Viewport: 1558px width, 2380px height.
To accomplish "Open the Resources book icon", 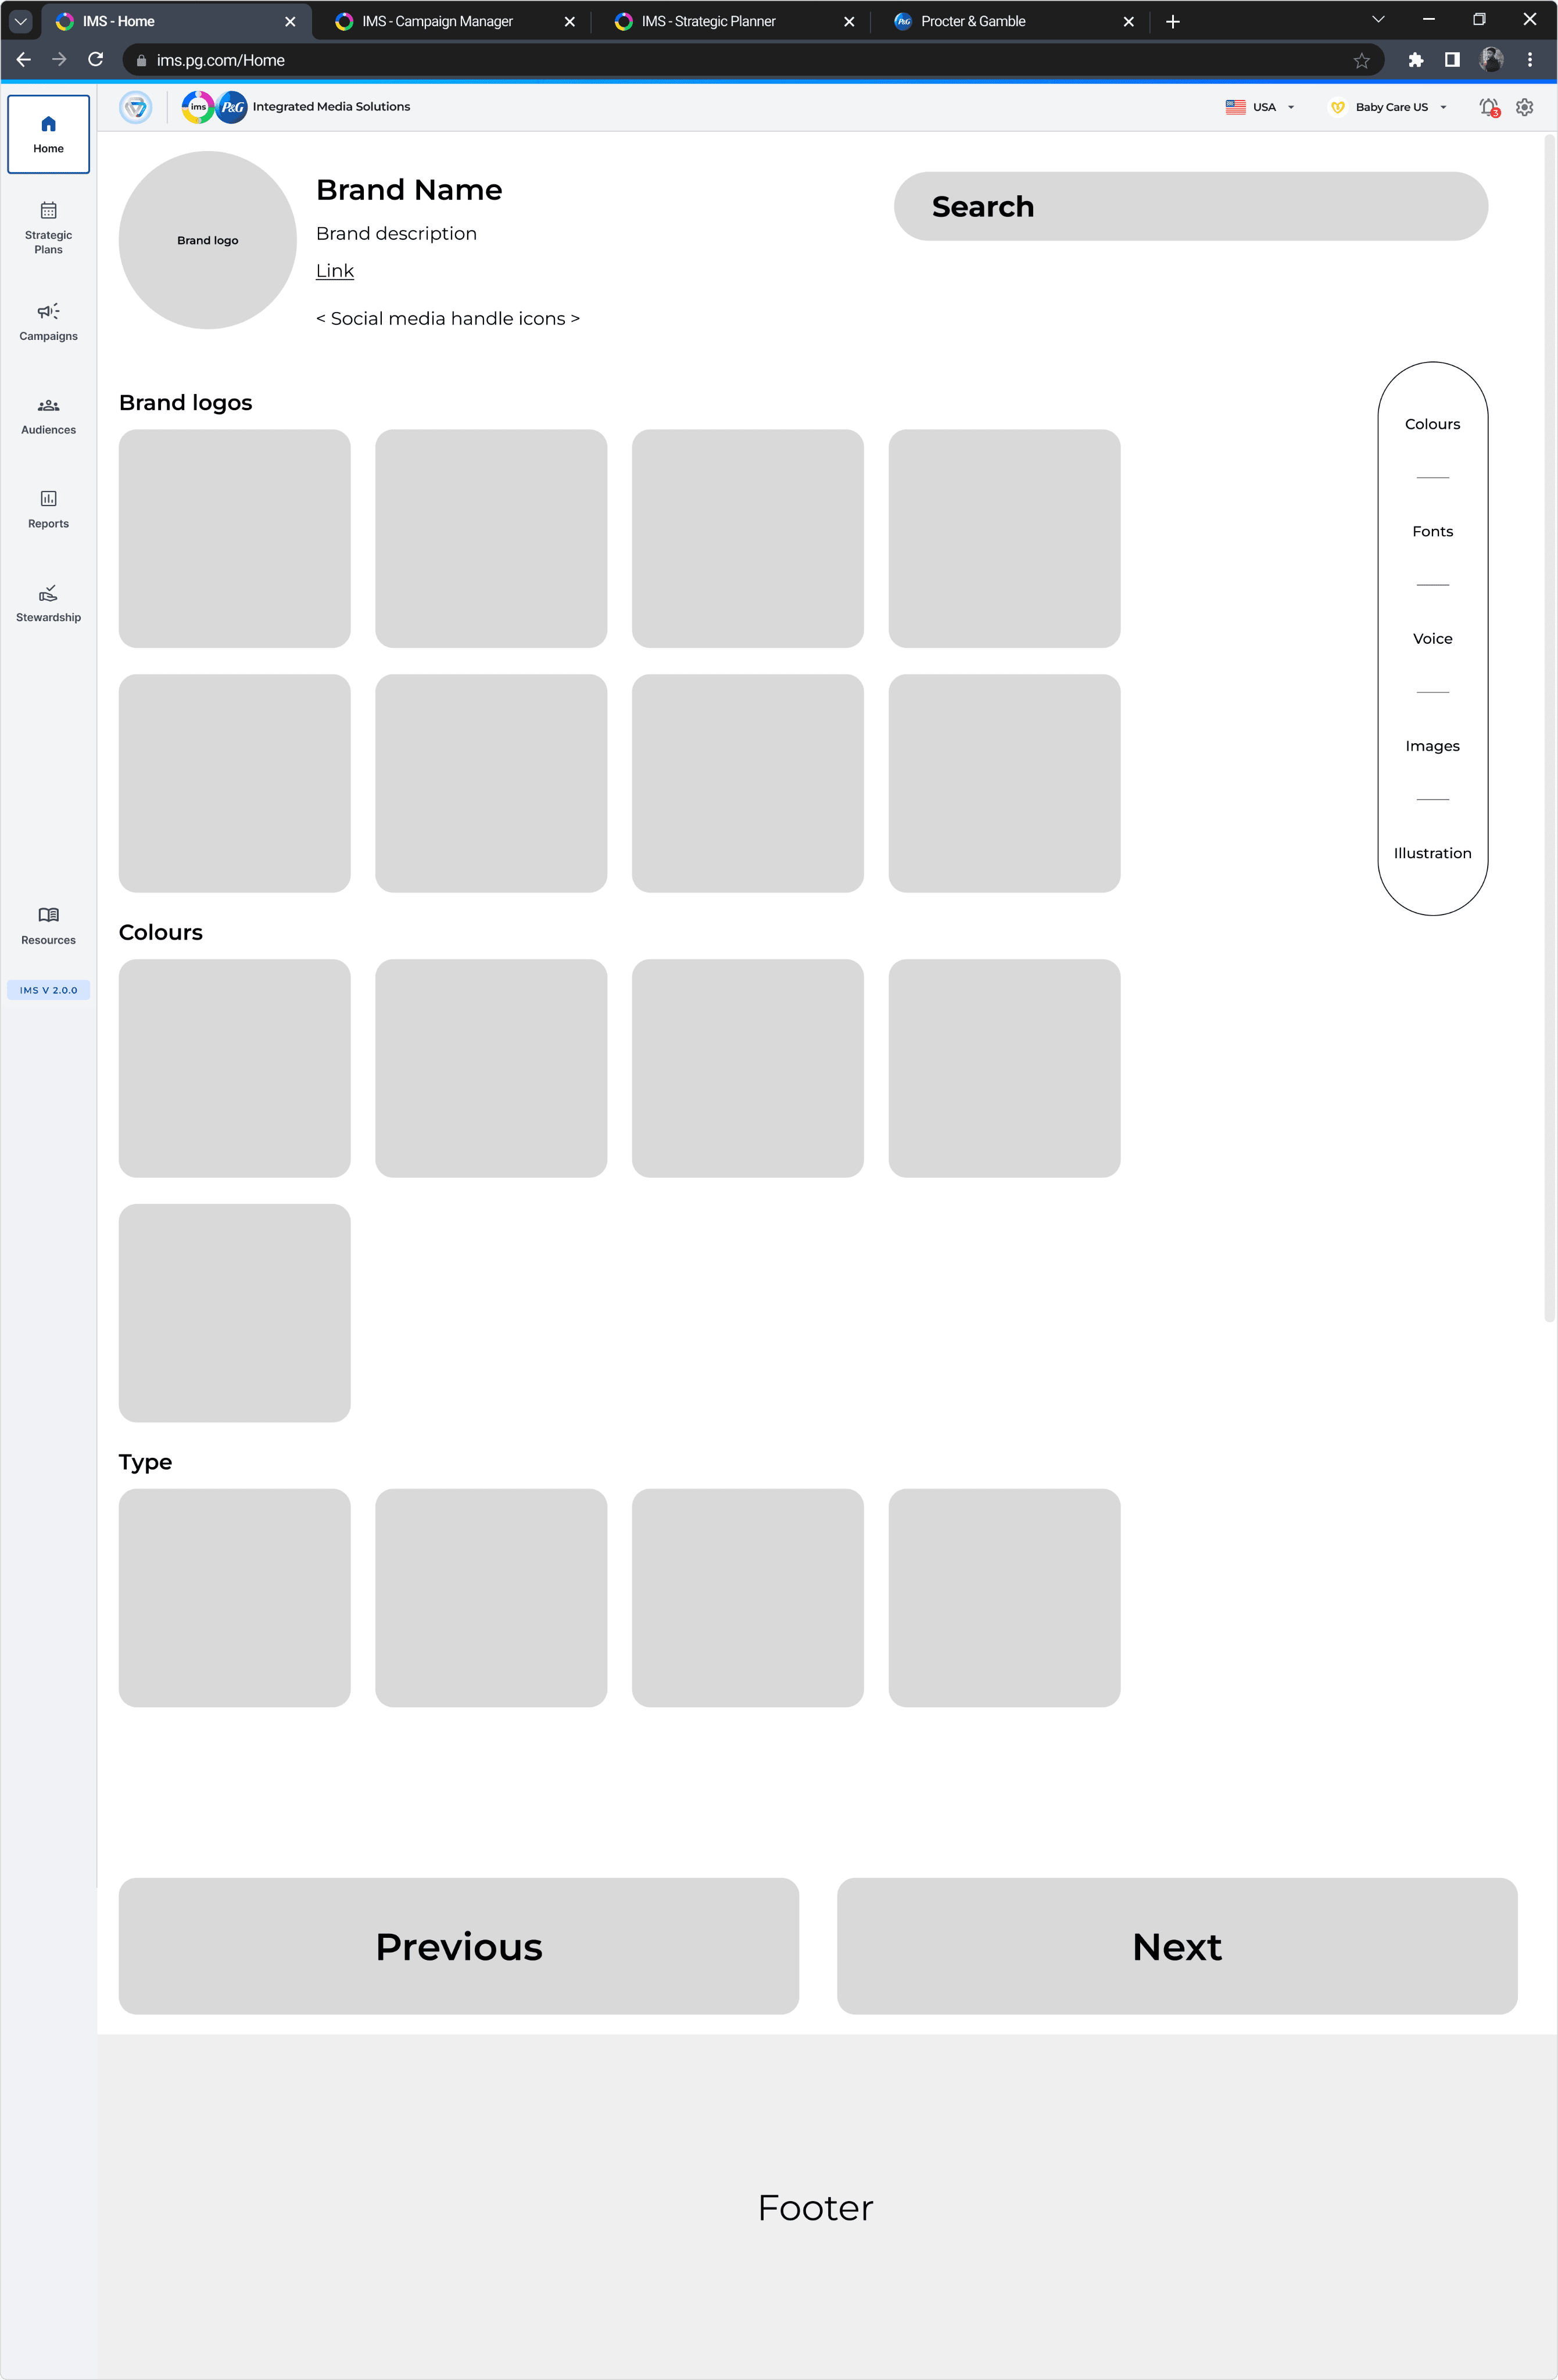I will point(48,915).
